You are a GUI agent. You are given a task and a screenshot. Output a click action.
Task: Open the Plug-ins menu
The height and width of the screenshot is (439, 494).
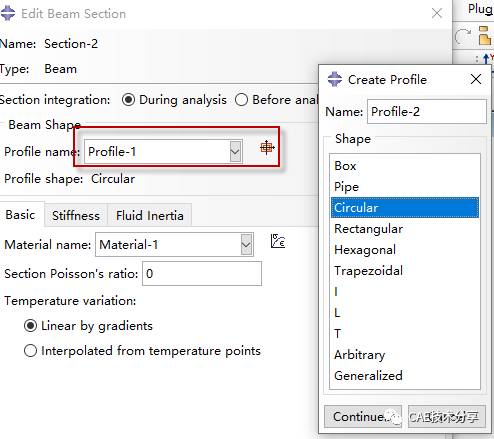click(481, 9)
